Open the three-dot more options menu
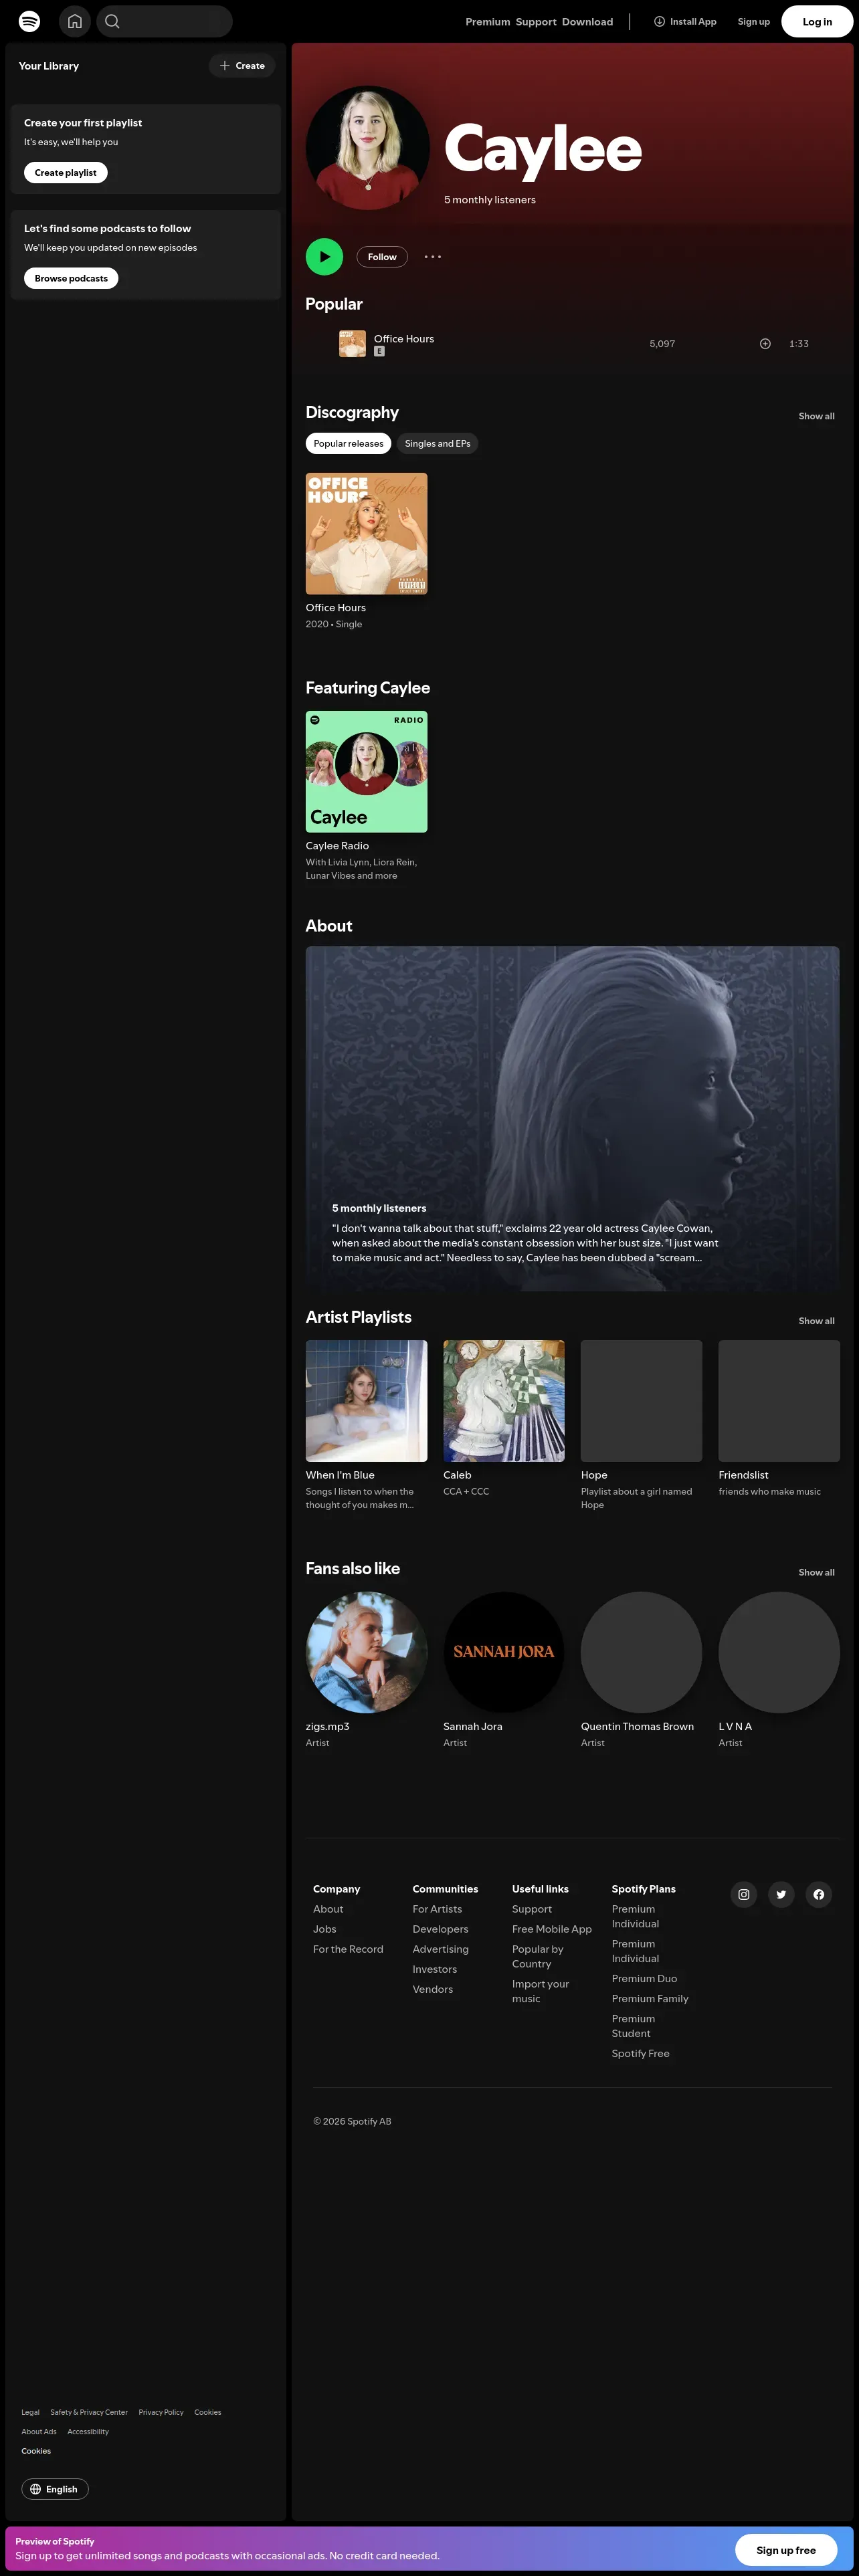Image resolution: width=859 pixels, height=2576 pixels. tap(433, 257)
